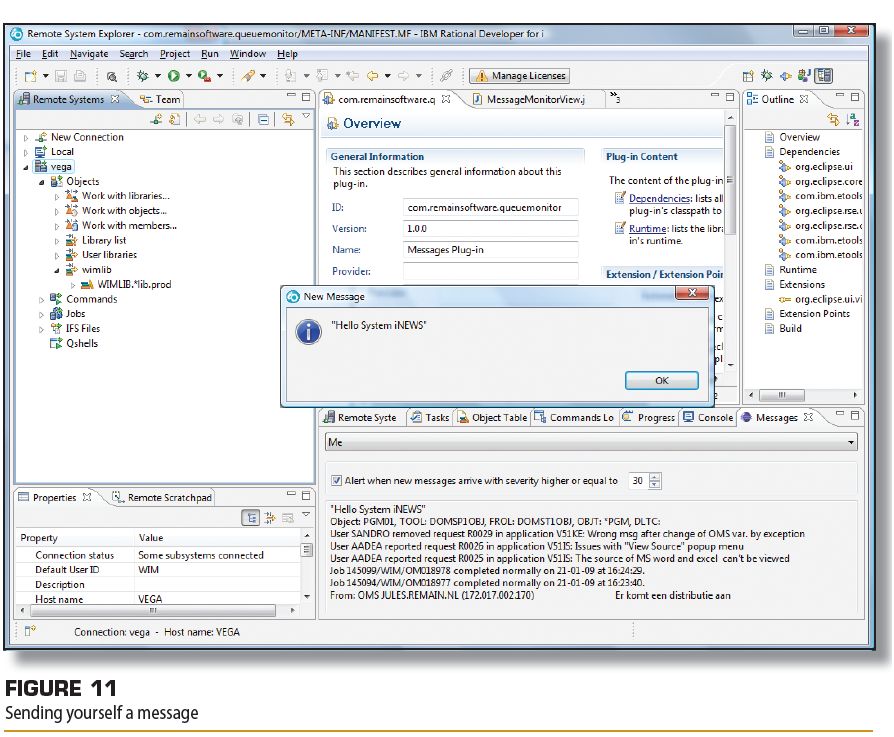Click the New wizard toolbar icon

pyautogui.click(x=31, y=76)
